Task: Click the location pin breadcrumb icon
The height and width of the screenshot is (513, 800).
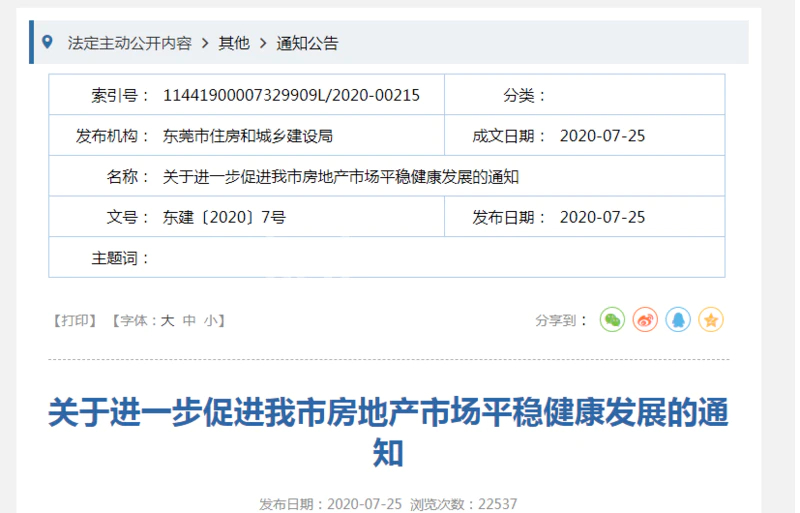Action: [47, 43]
